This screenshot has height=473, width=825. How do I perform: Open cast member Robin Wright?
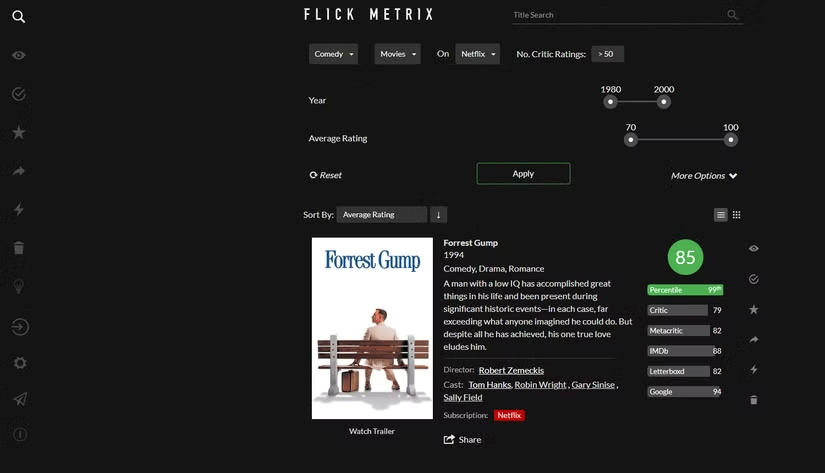[x=540, y=385]
